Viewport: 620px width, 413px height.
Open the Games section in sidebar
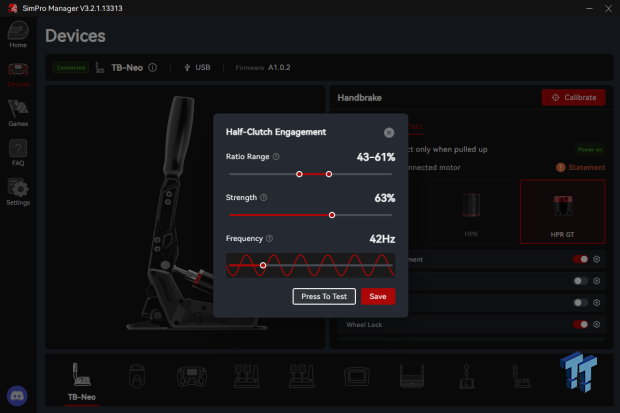tap(18, 114)
